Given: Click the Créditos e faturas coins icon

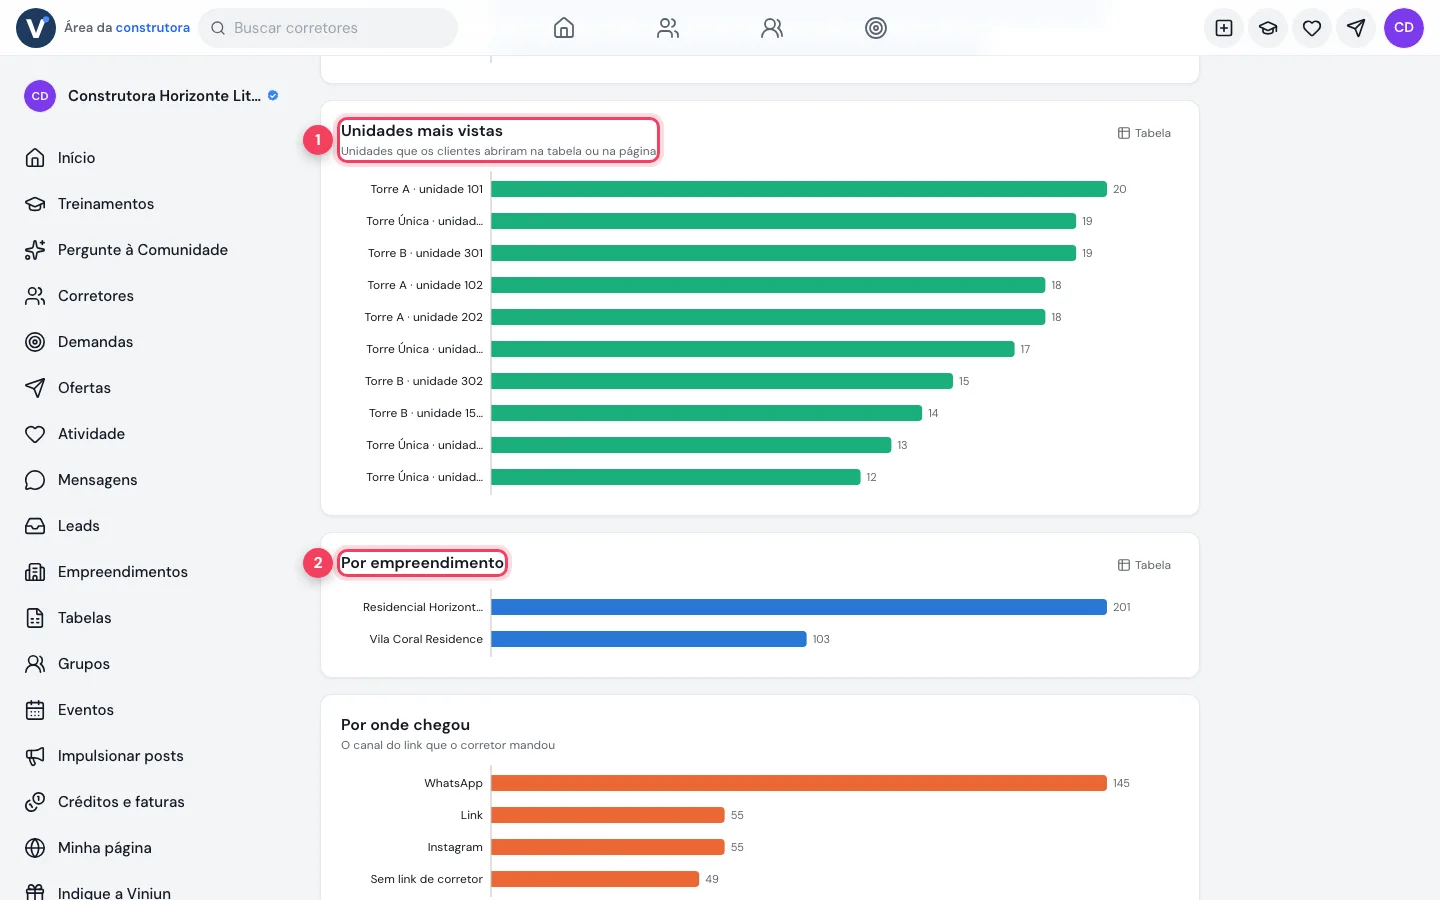Looking at the screenshot, I should 35,802.
